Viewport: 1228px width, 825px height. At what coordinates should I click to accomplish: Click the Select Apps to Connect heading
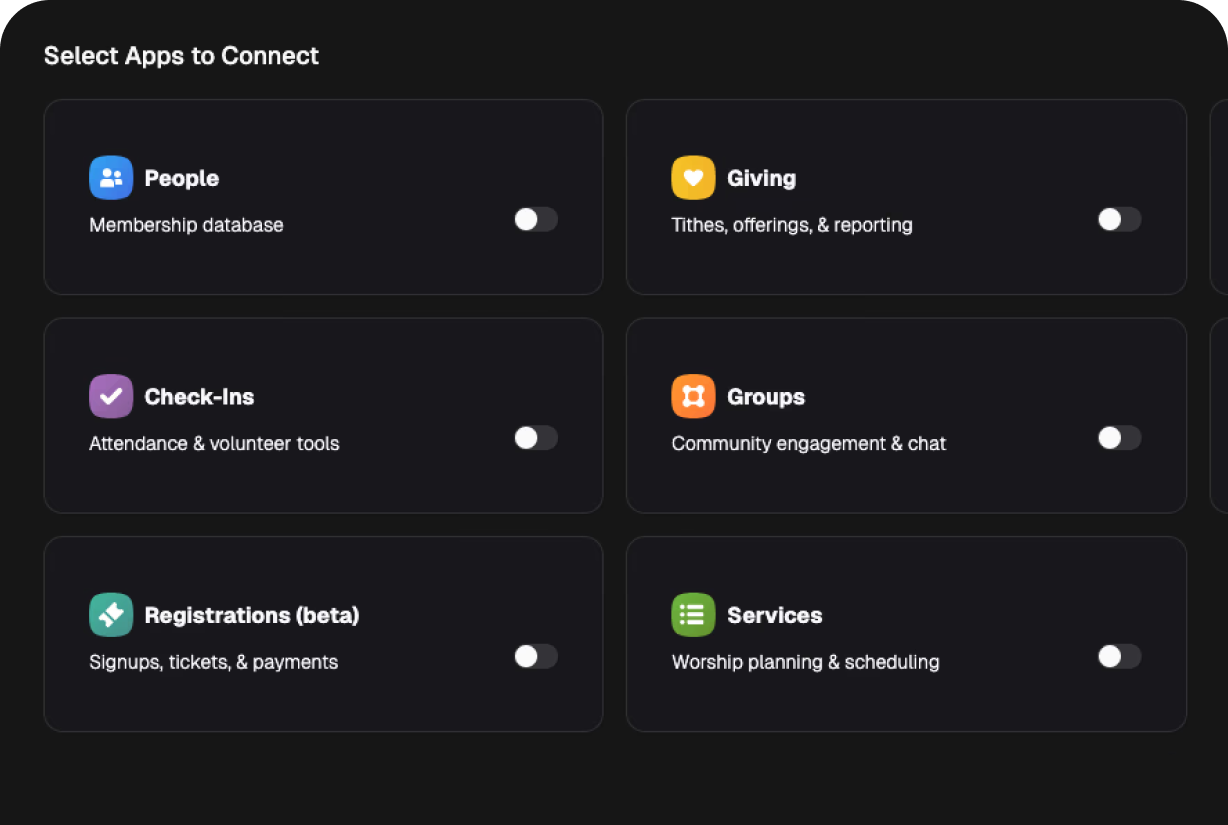tap(181, 56)
